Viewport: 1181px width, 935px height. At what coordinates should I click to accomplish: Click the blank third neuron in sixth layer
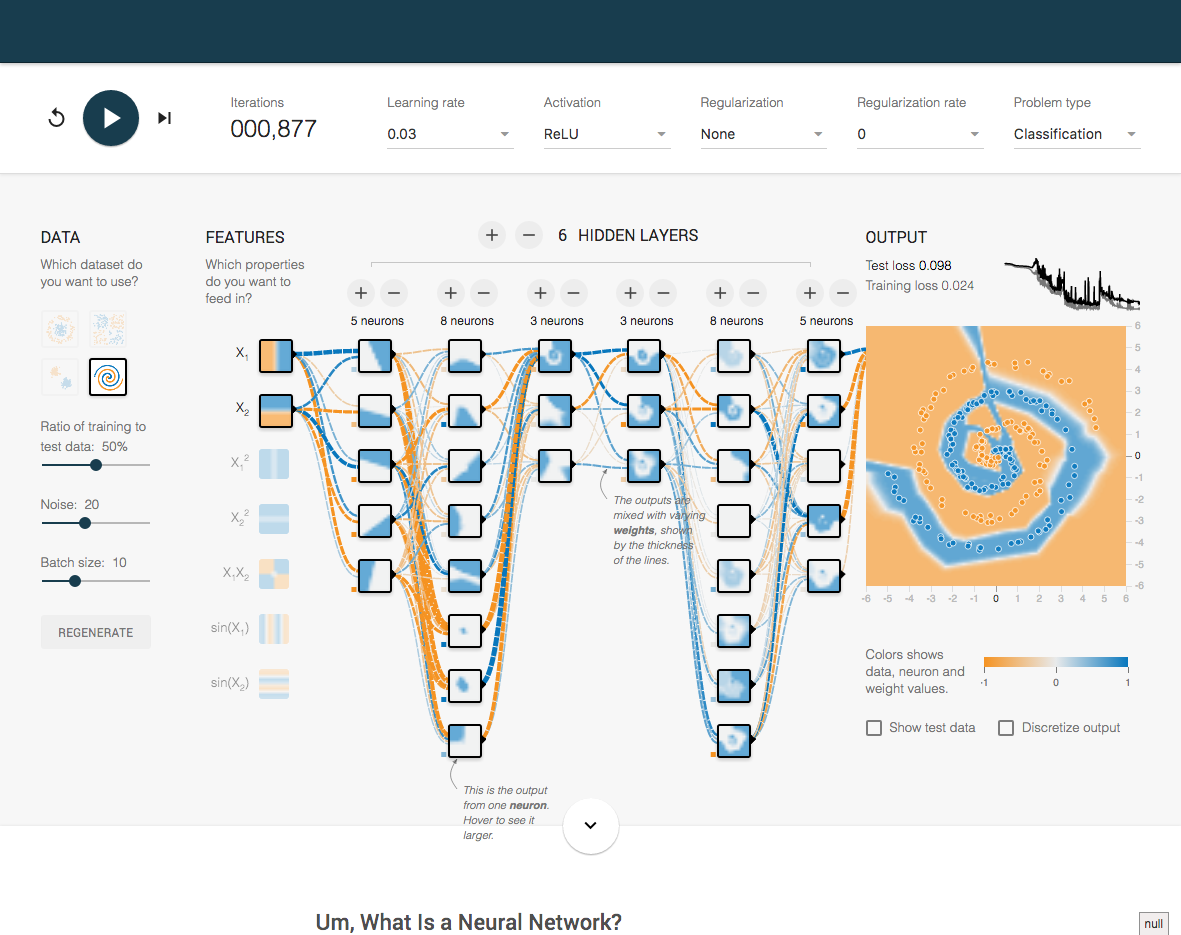(824, 466)
